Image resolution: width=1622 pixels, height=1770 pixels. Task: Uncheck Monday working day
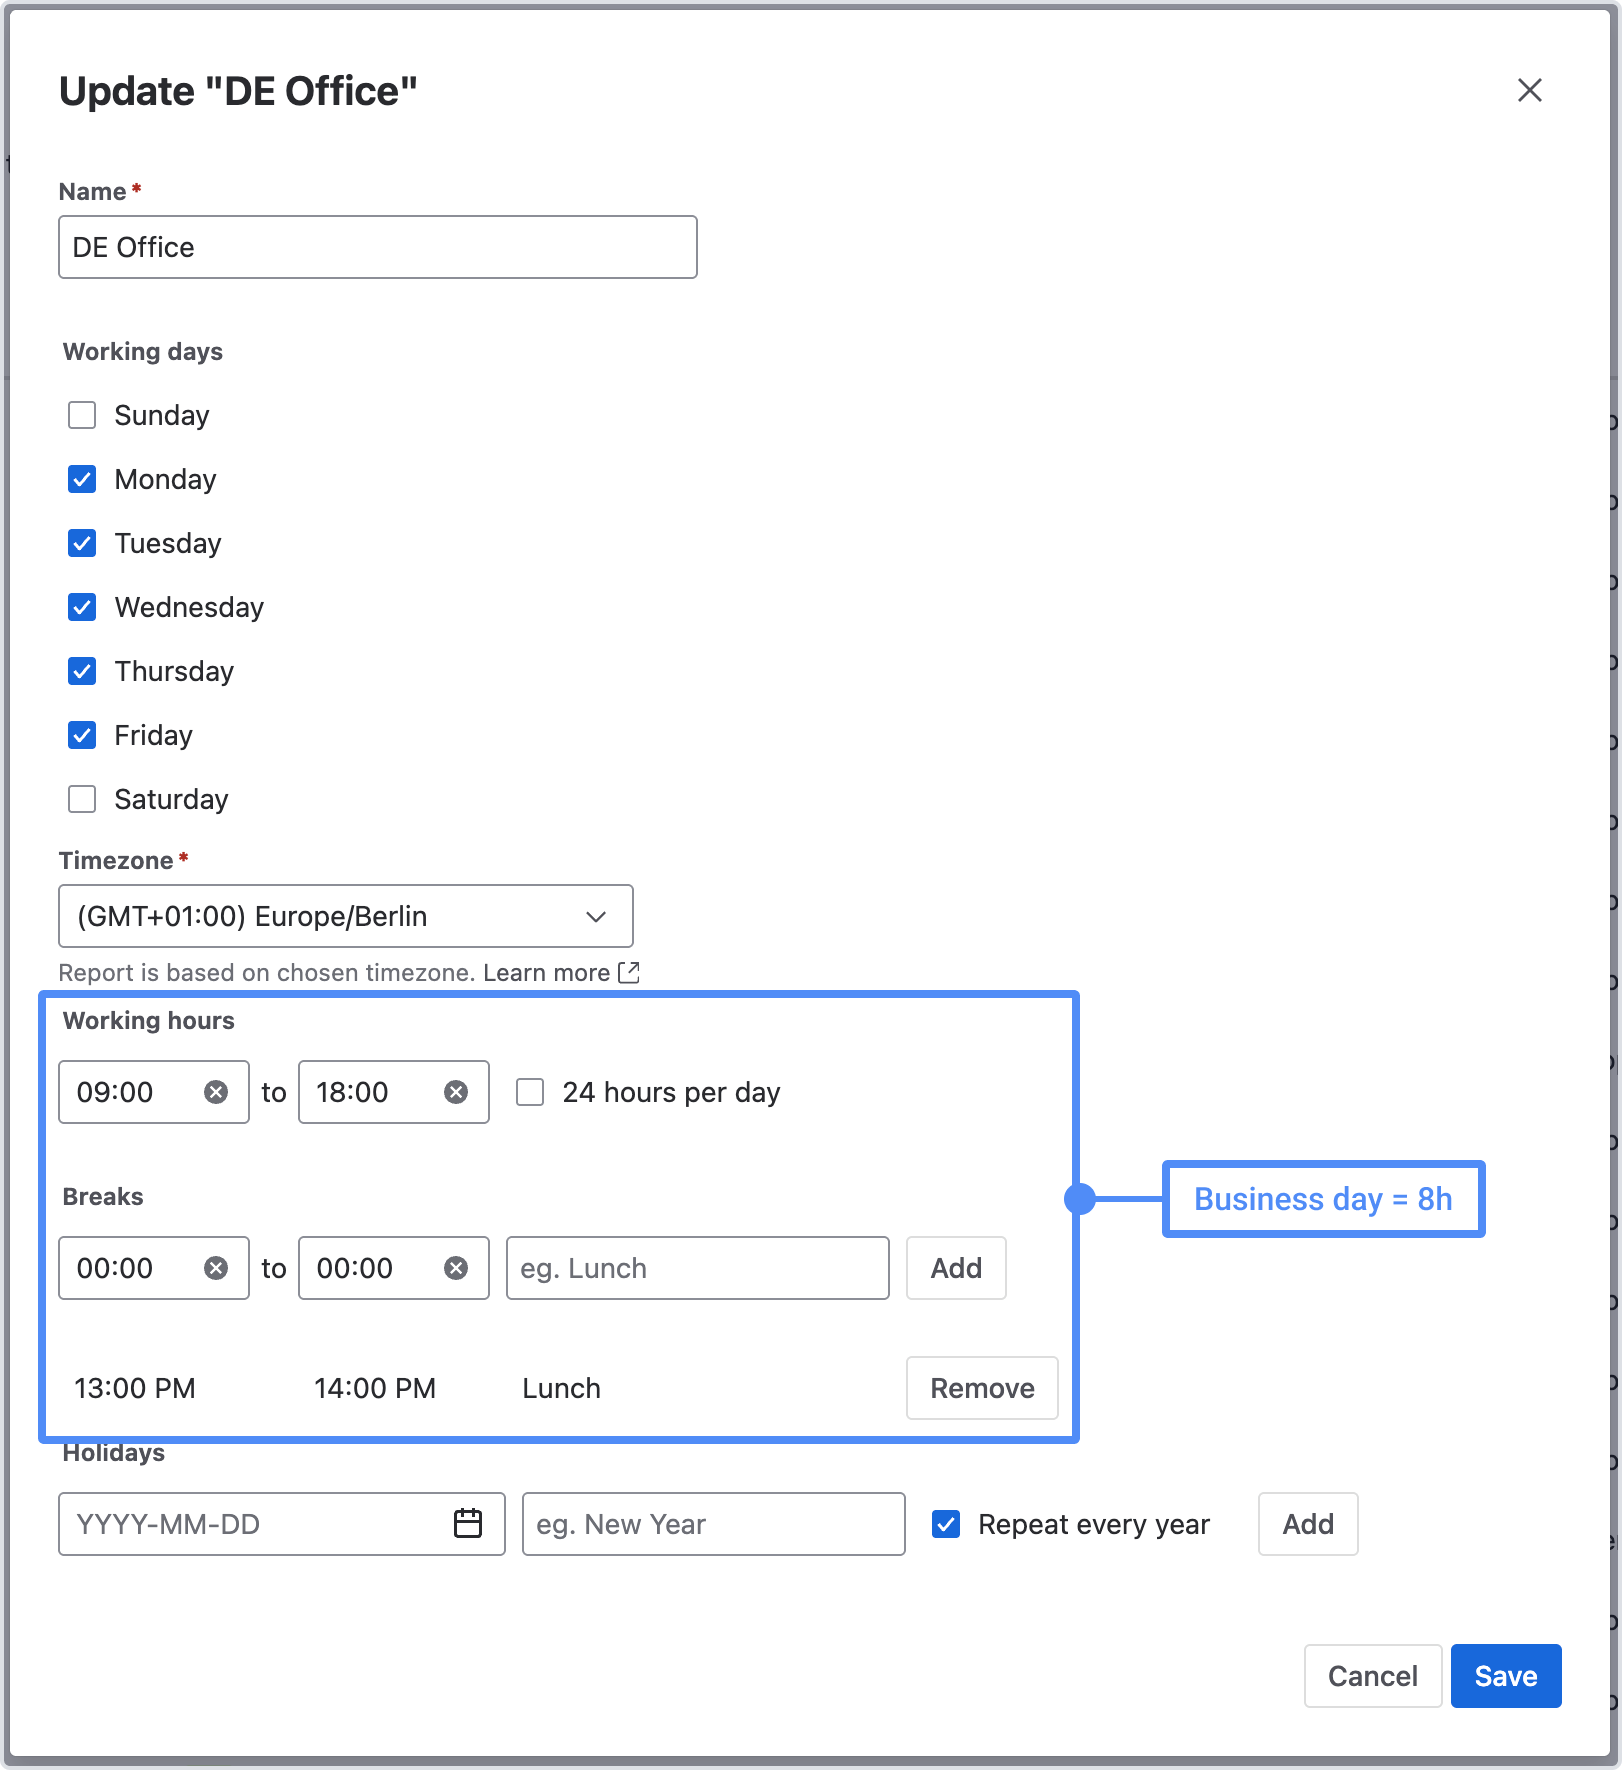(x=82, y=479)
